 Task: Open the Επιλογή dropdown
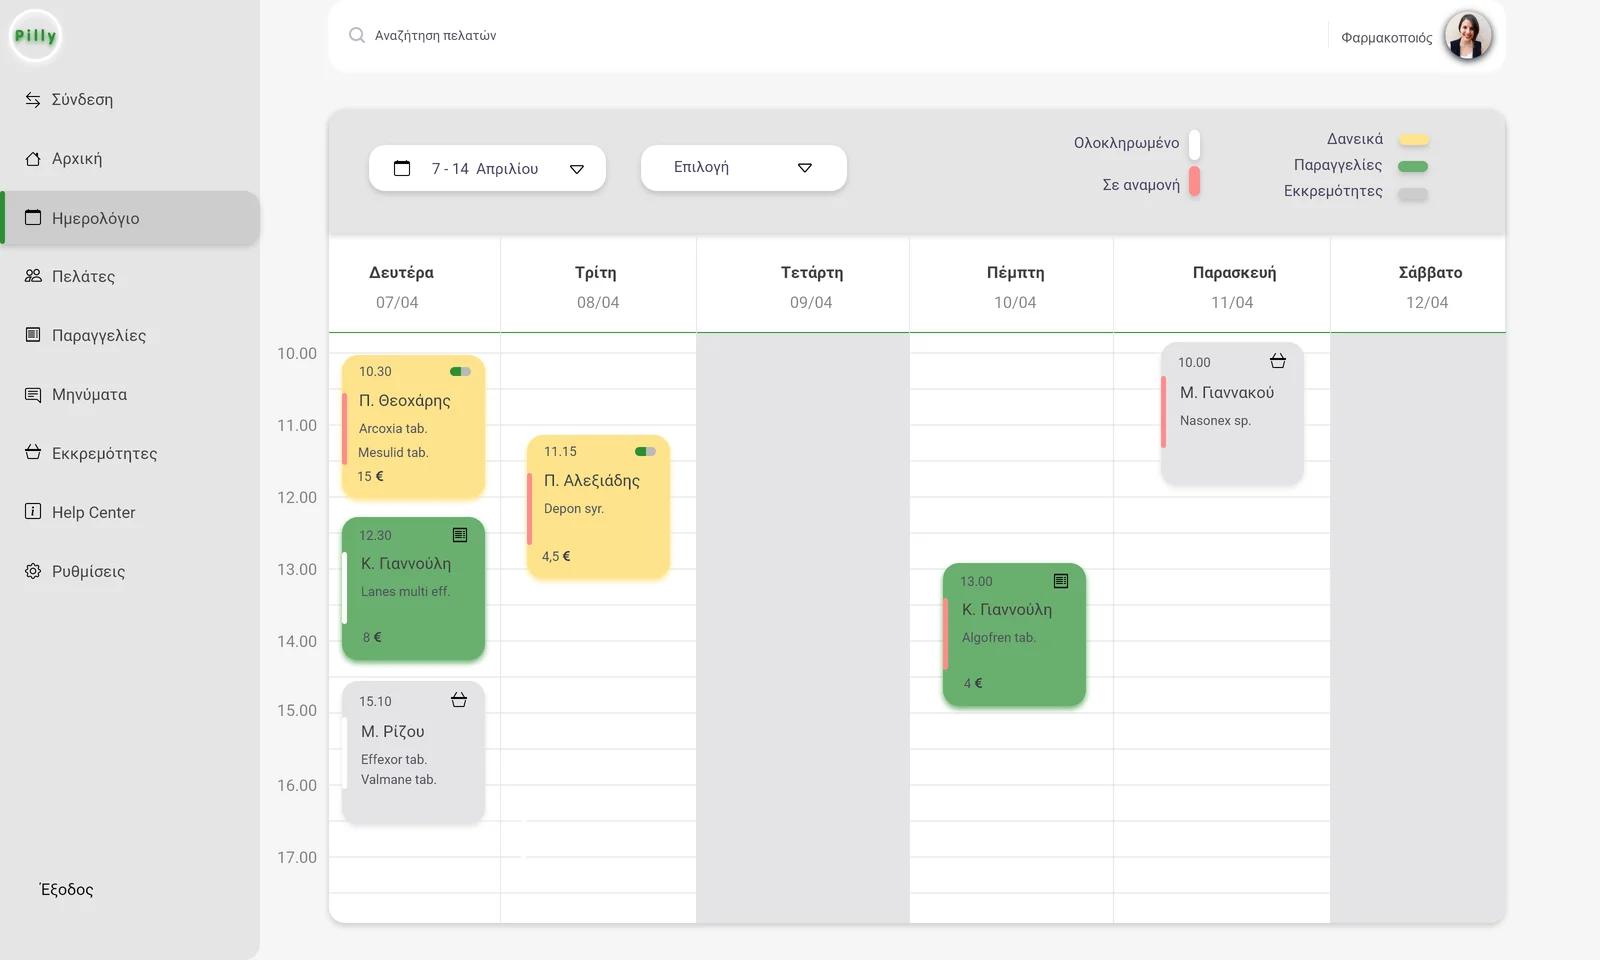(x=744, y=168)
